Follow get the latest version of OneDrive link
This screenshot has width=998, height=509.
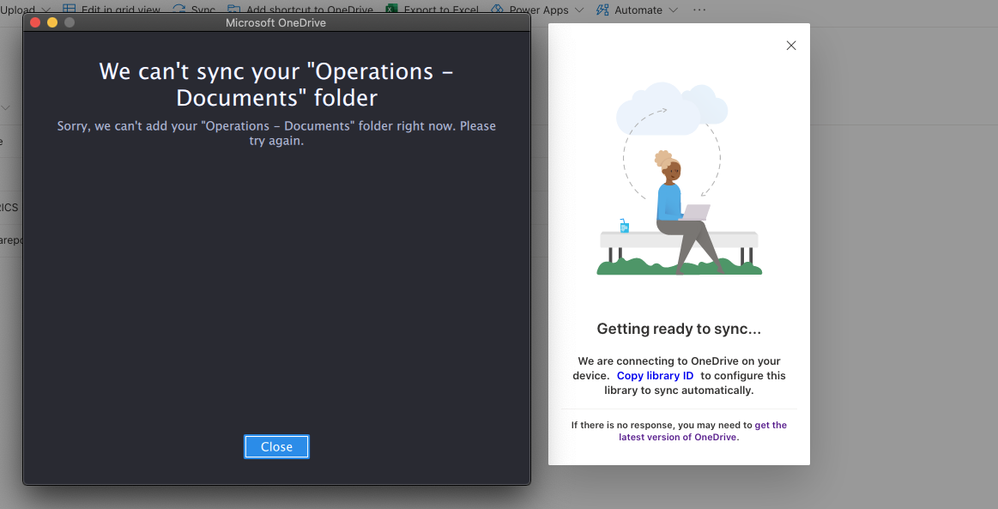tap(702, 431)
